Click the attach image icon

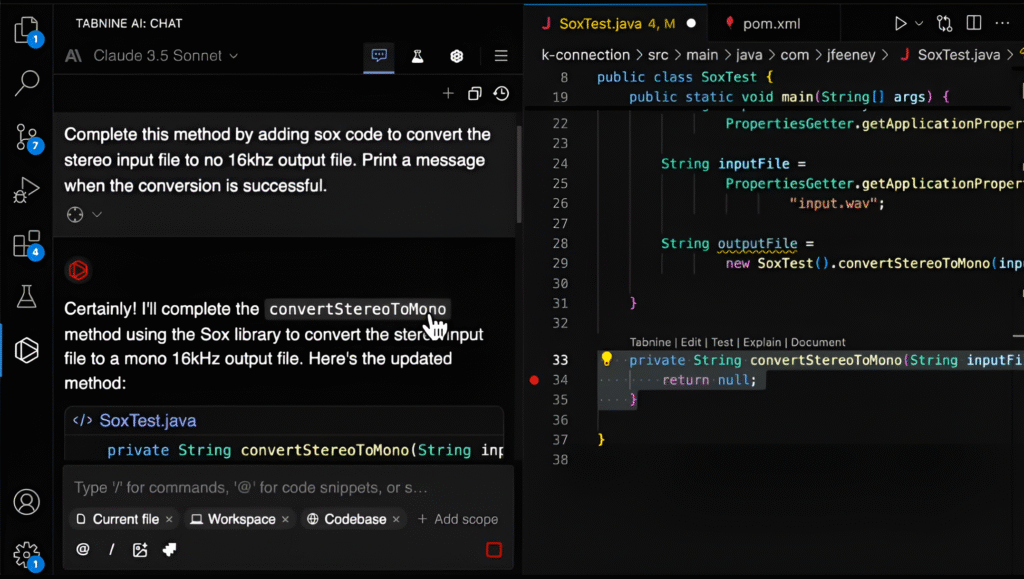point(140,550)
